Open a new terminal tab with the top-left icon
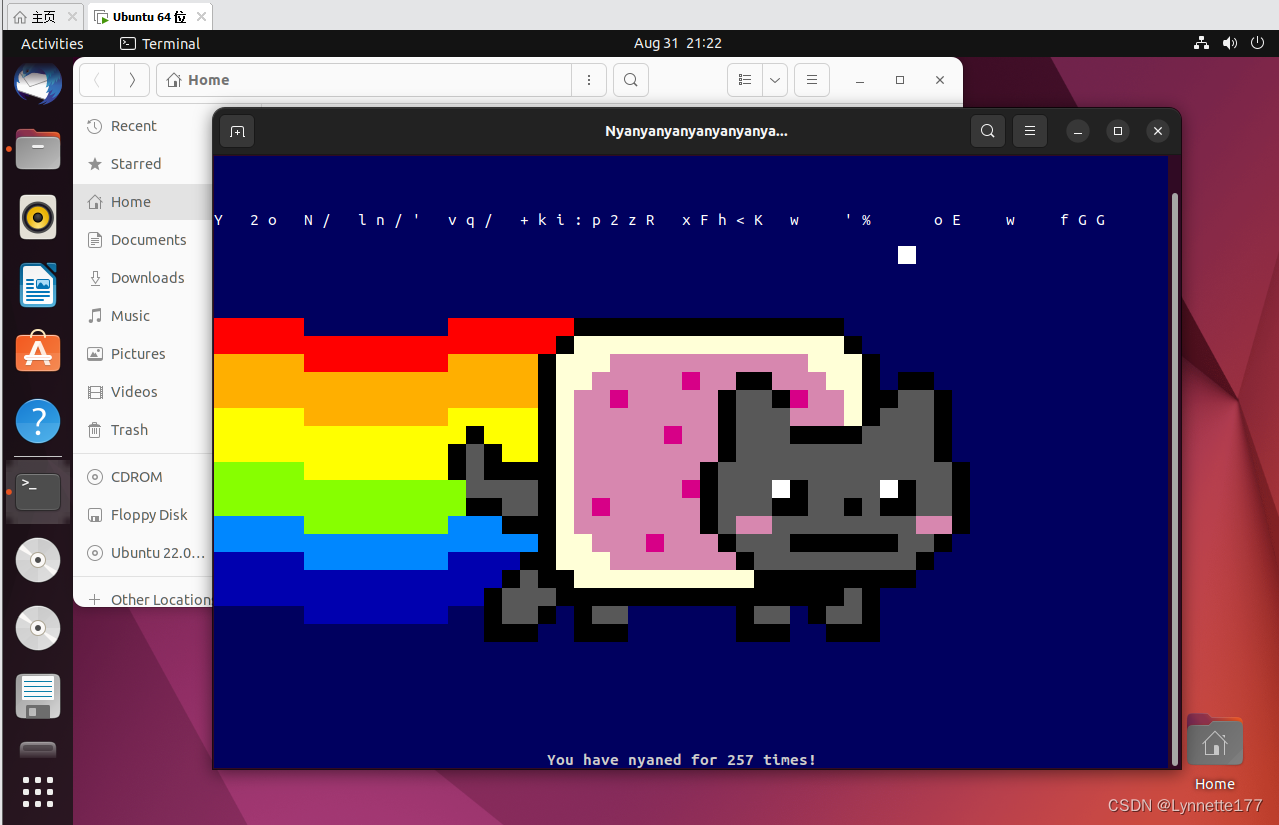1279x825 pixels. pos(237,131)
